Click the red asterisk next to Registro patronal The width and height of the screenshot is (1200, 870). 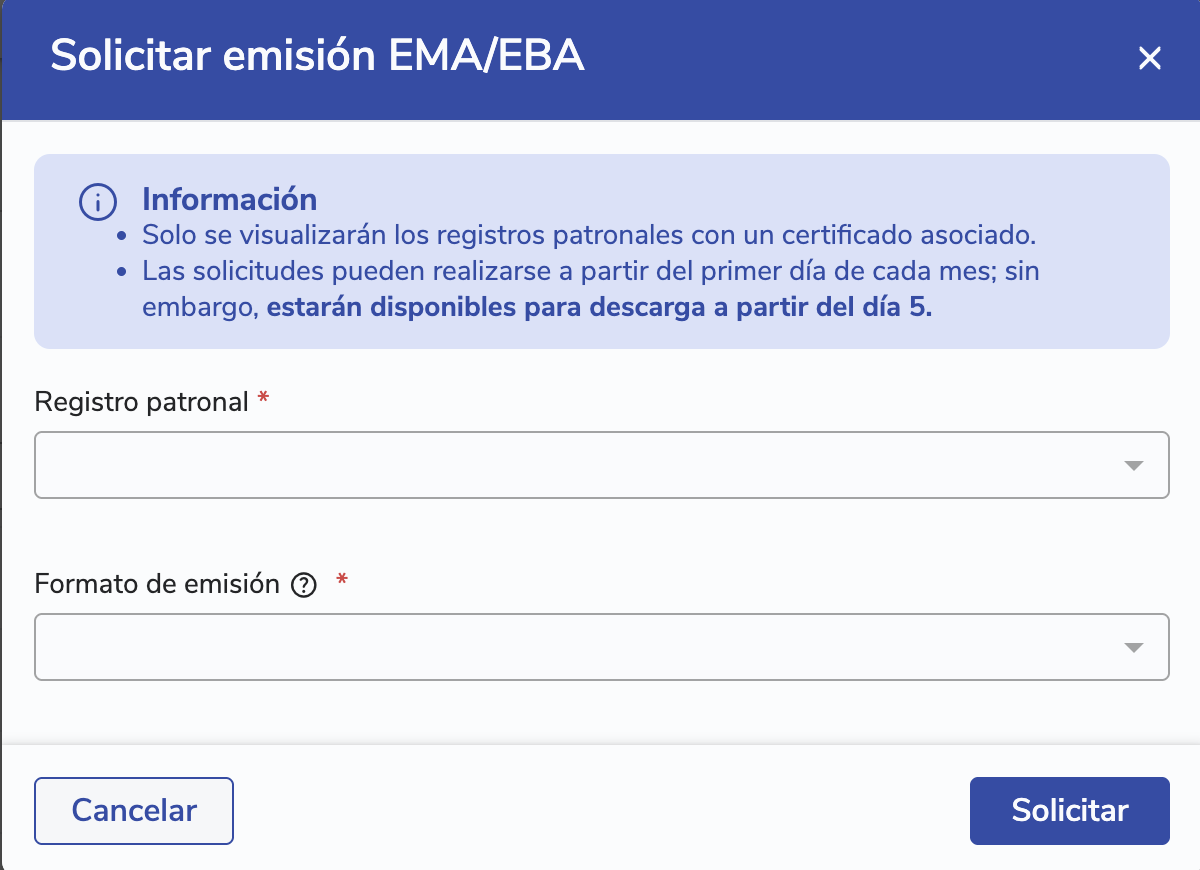263,400
